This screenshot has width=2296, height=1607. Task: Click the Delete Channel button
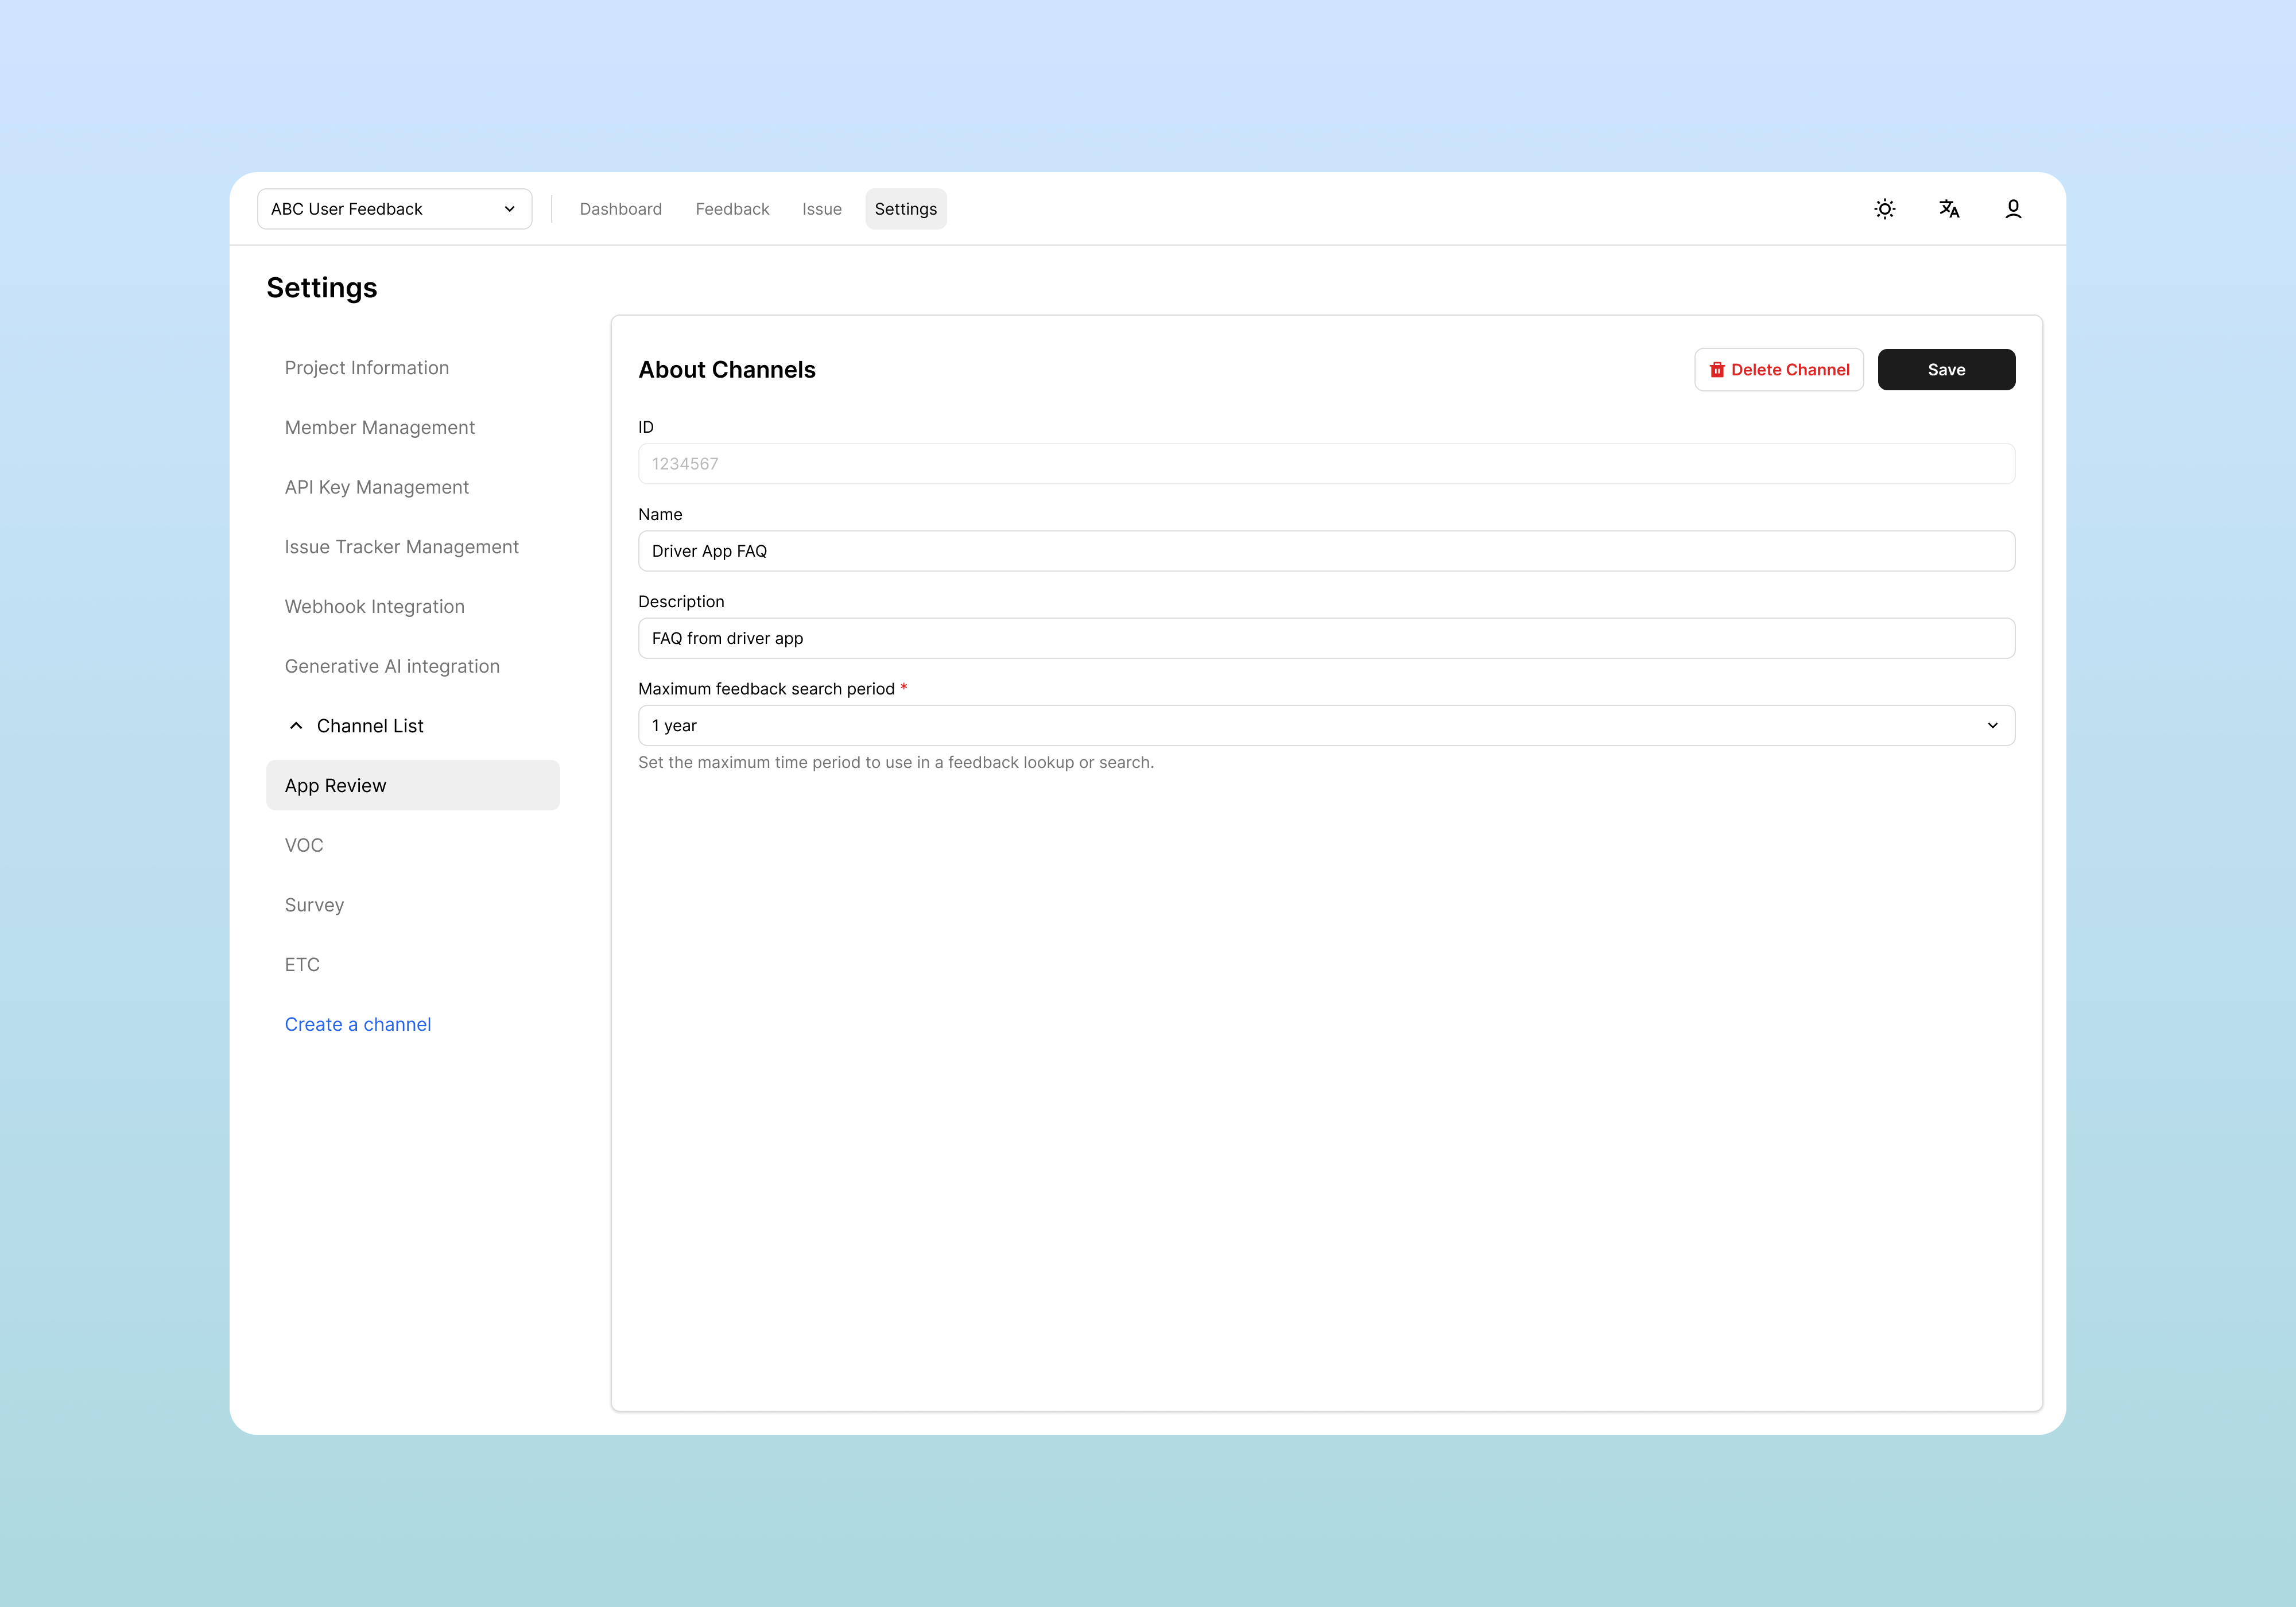pos(1778,370)
